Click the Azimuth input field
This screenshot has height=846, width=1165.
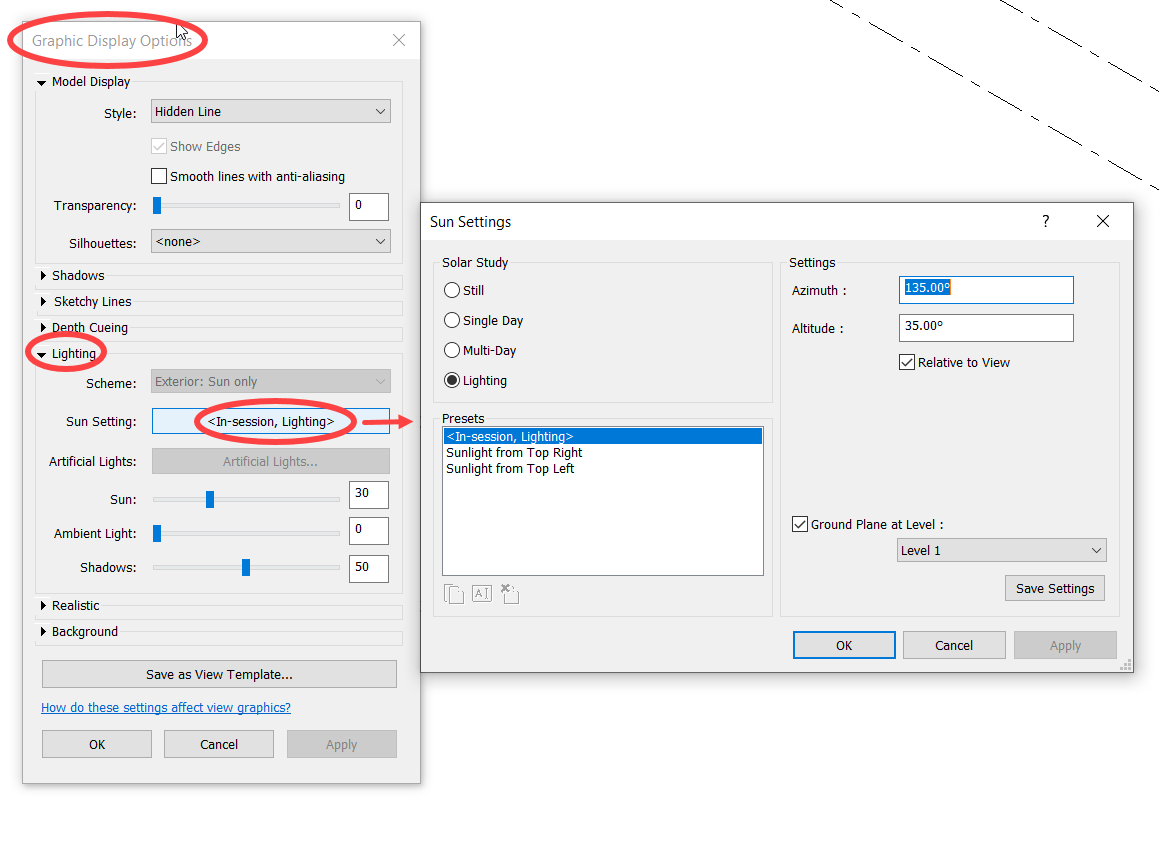point(987,290)
